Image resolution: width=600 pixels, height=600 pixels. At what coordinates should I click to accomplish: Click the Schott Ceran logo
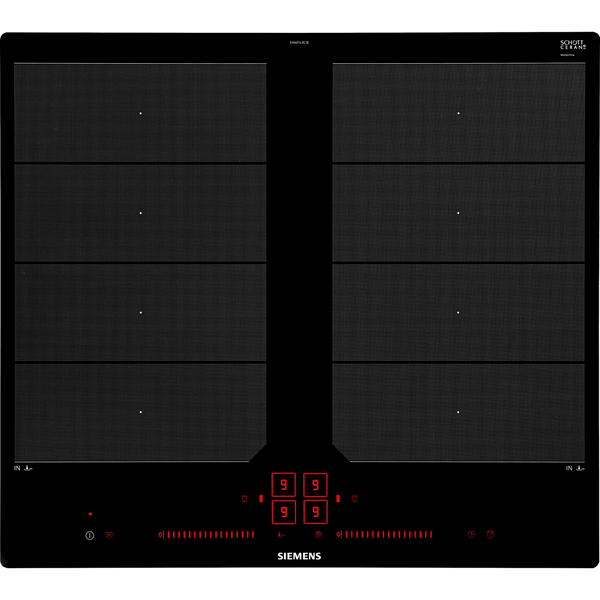tap(573, 46)
